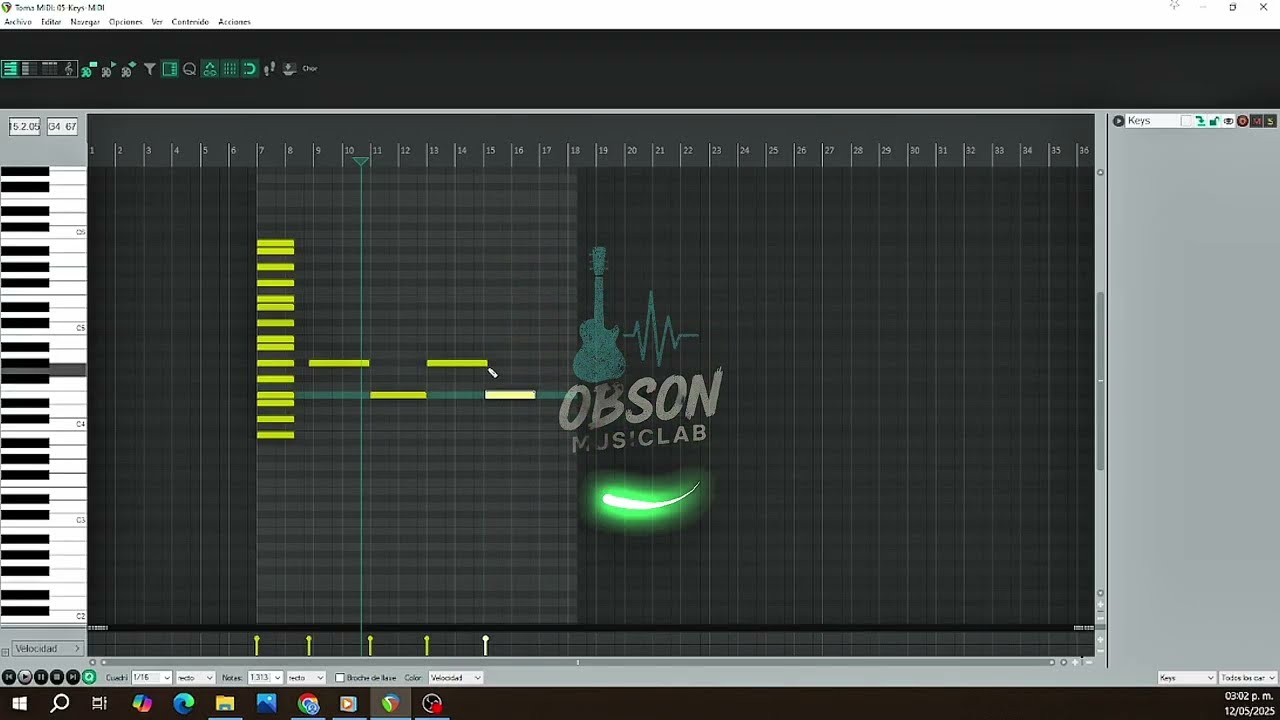Pause playback in MIDI editor
Viewport: 1280px width, 720px height.
(x=41, y=677)
